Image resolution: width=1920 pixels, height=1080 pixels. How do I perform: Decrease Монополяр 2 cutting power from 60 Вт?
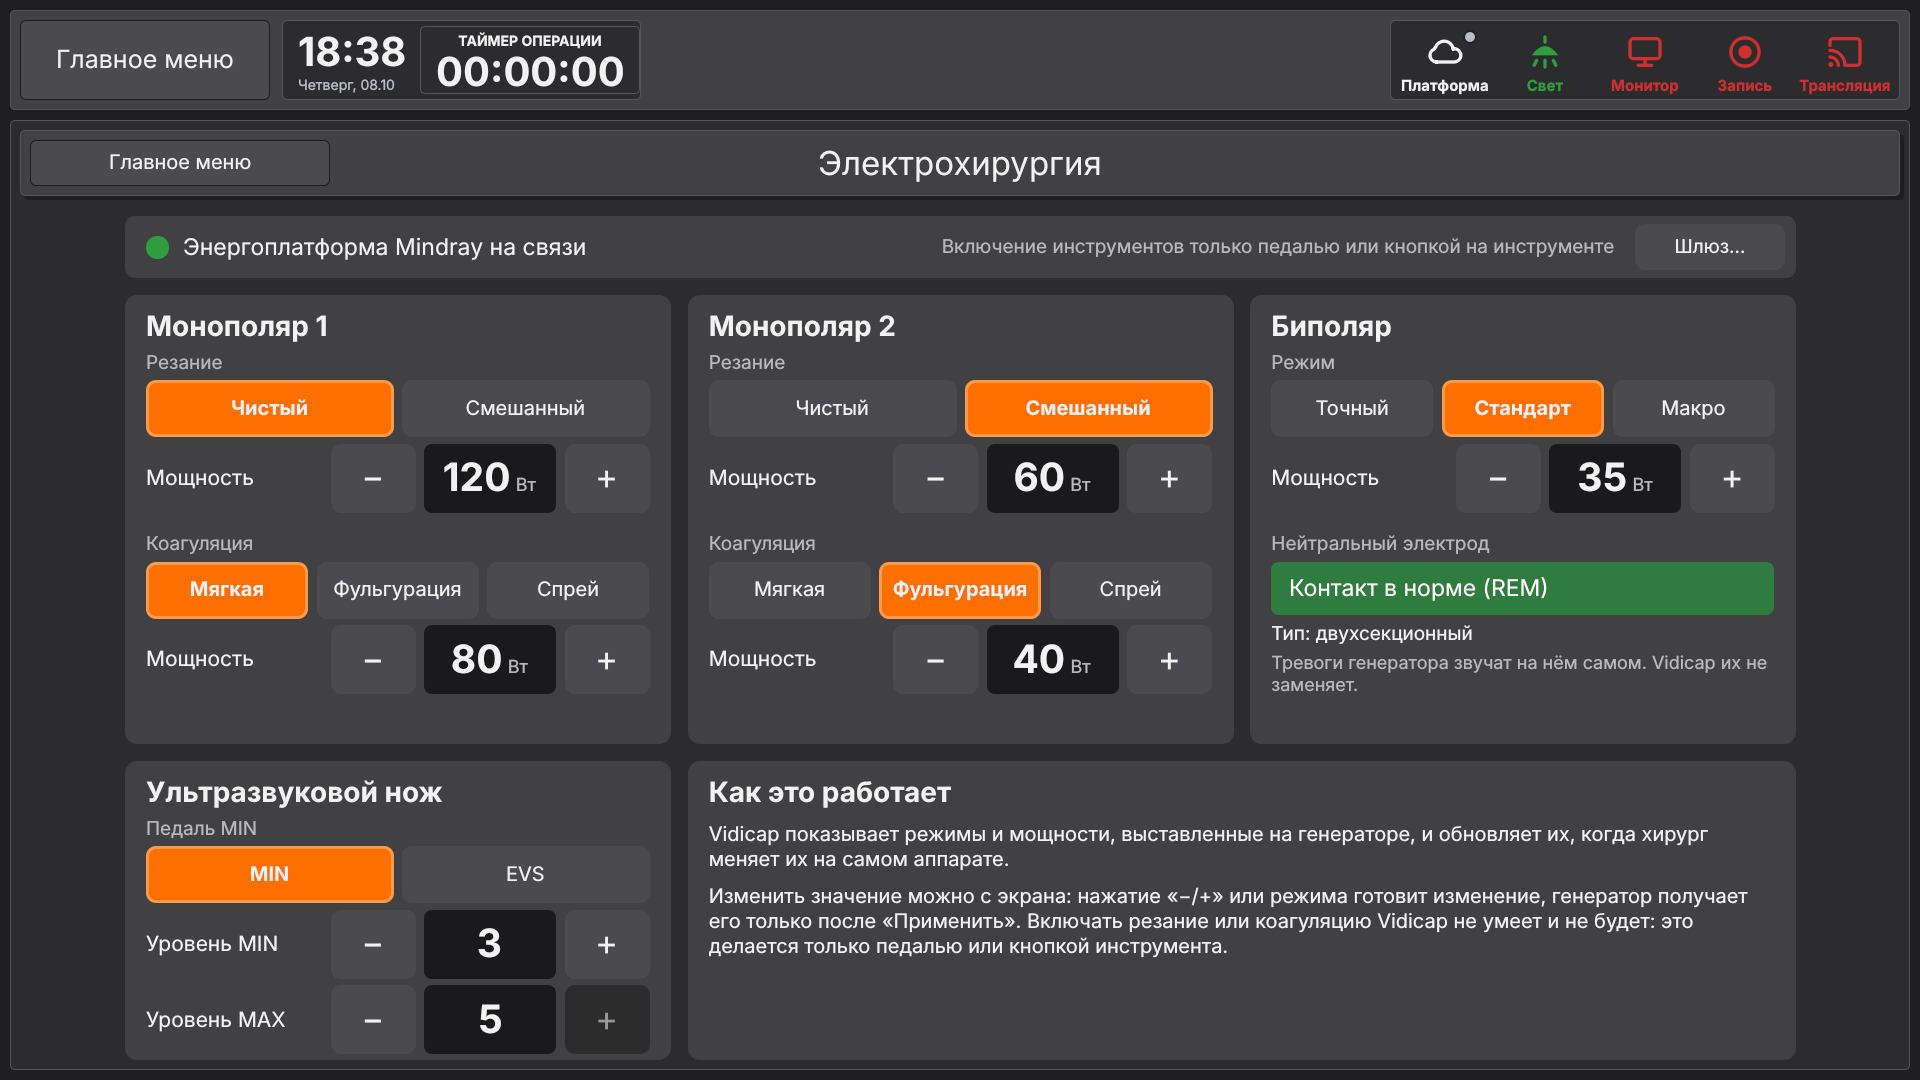coord(936,479)
